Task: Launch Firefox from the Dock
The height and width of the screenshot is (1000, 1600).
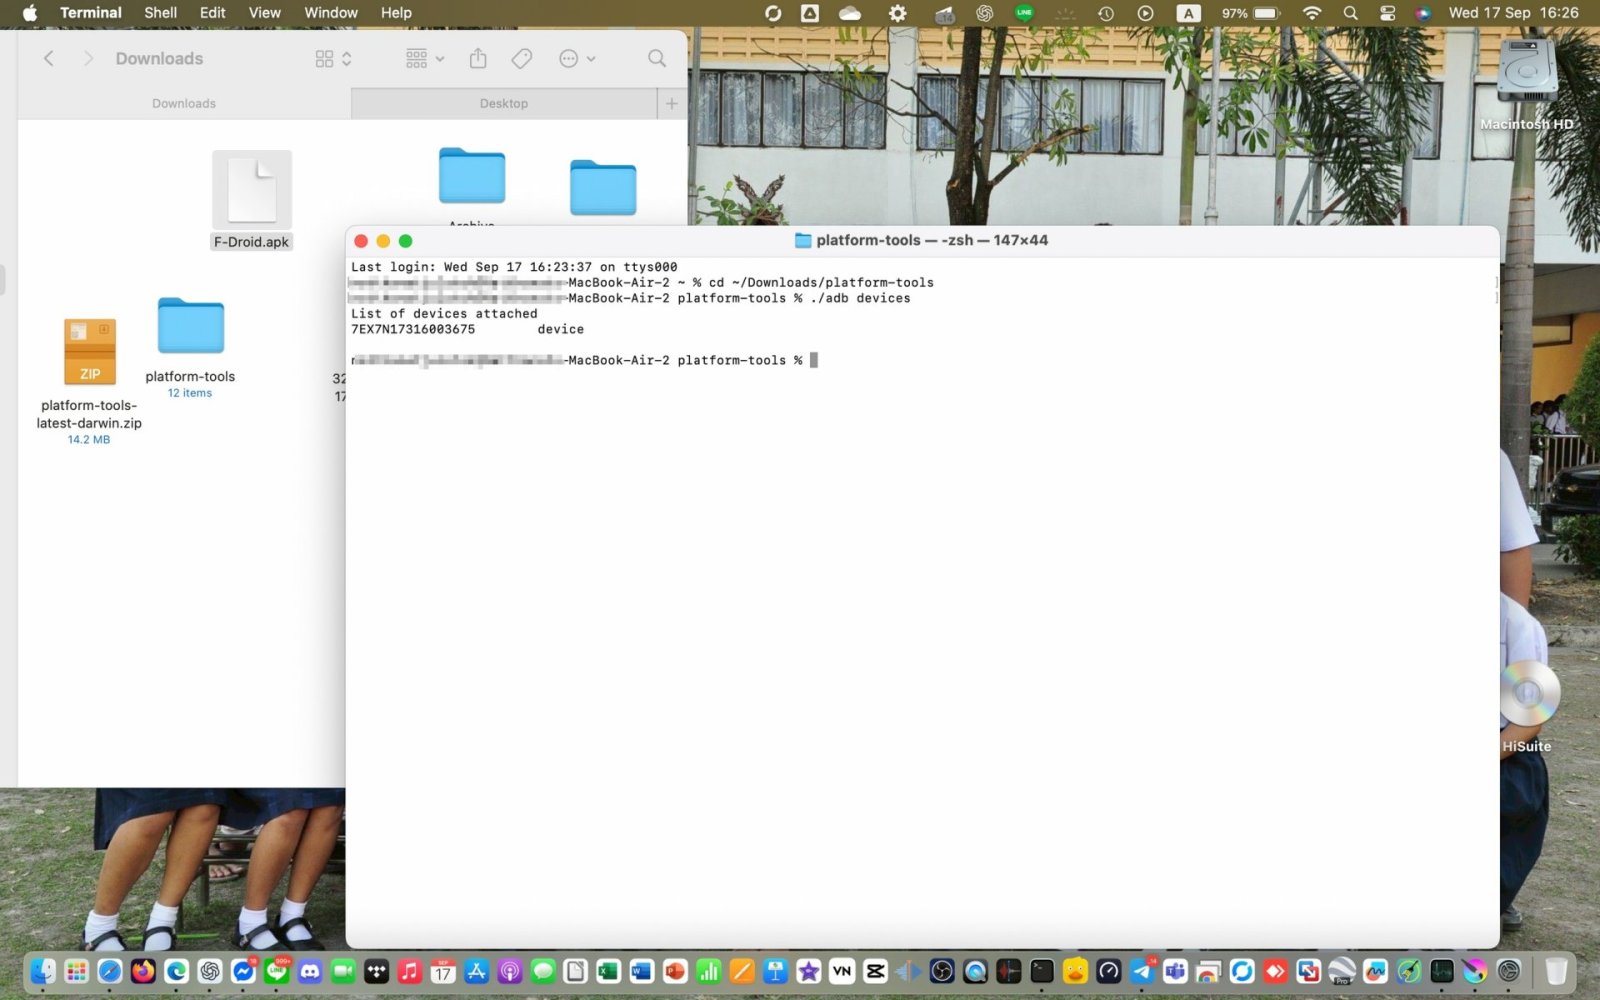Action: [143, 971]
